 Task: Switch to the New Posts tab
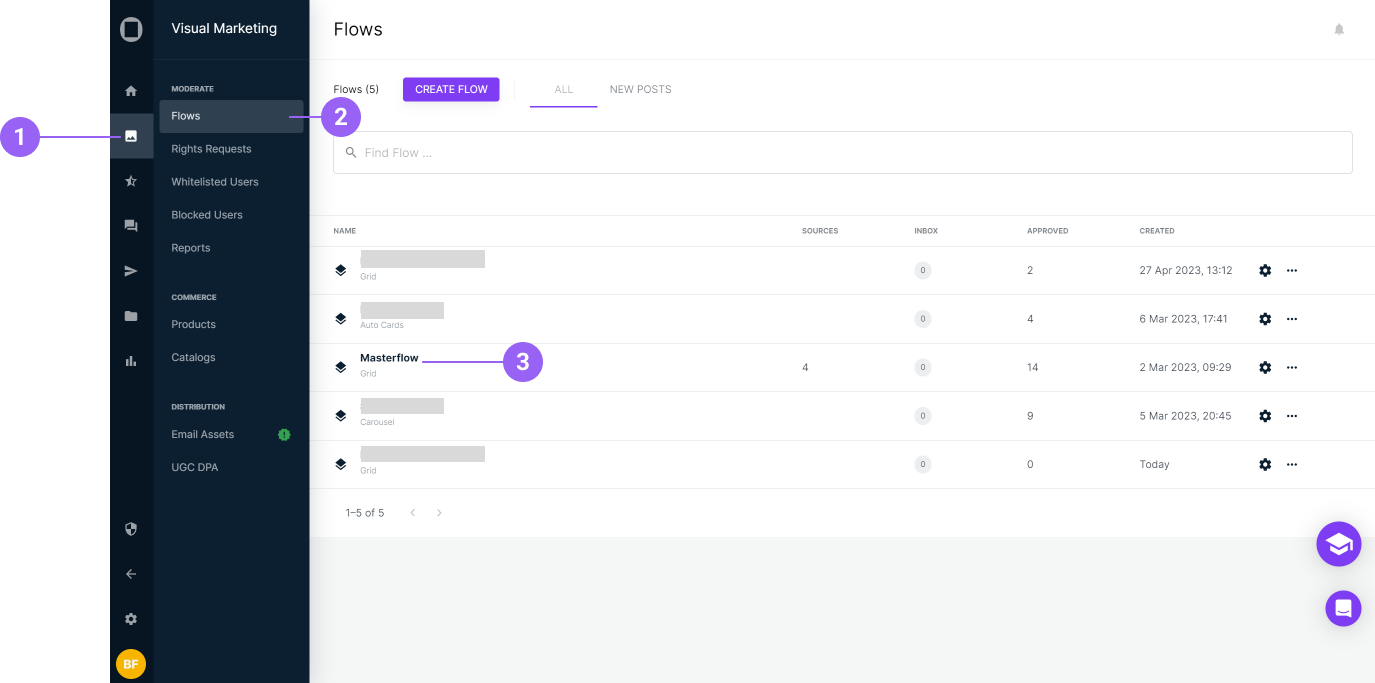point(640,90)
